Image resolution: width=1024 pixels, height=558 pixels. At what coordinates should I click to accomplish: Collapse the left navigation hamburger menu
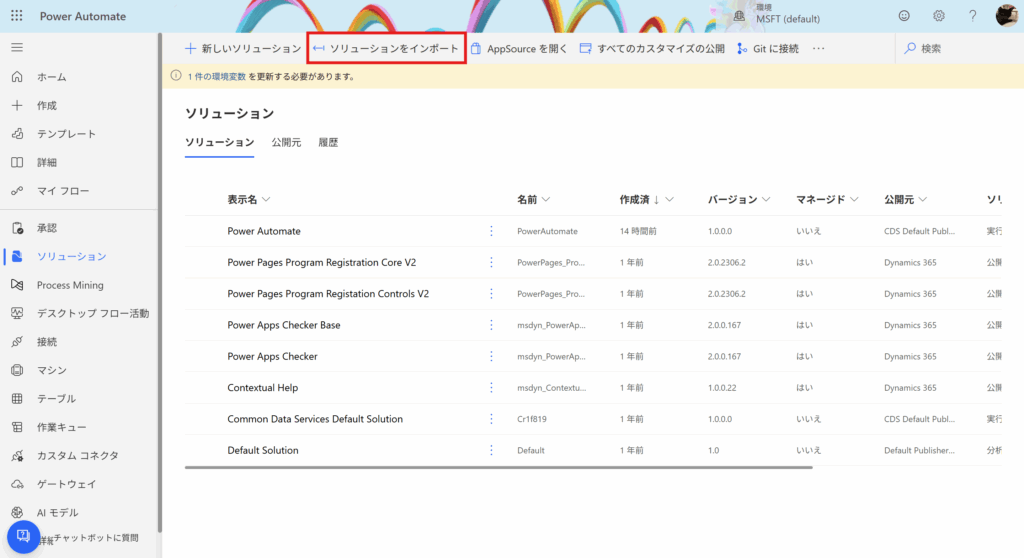(x=17, y=47)
